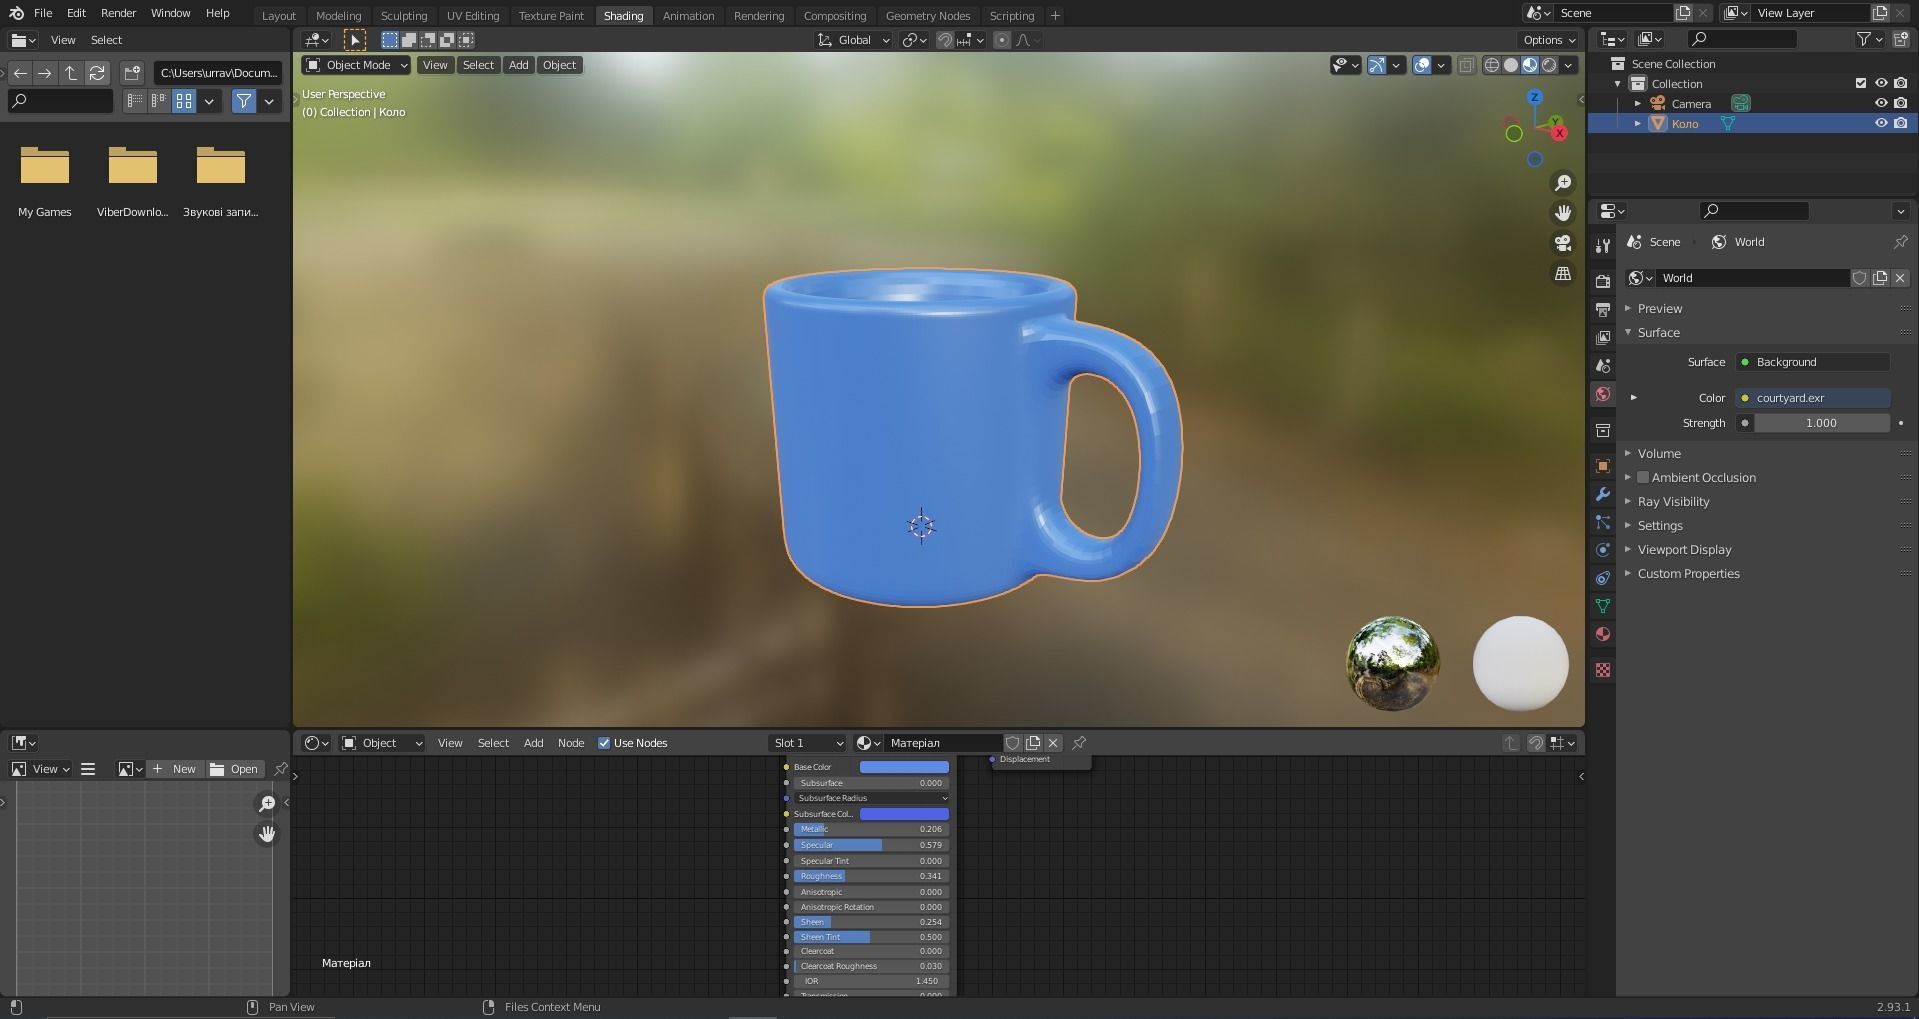
Task: Go to parent directory in file browser
Action: point(70,73)
